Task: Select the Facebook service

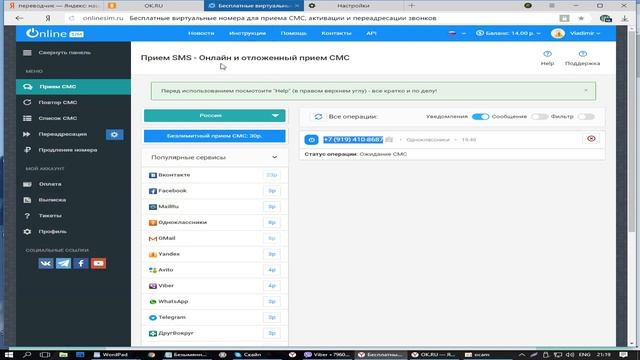Action: pos(215,191)
